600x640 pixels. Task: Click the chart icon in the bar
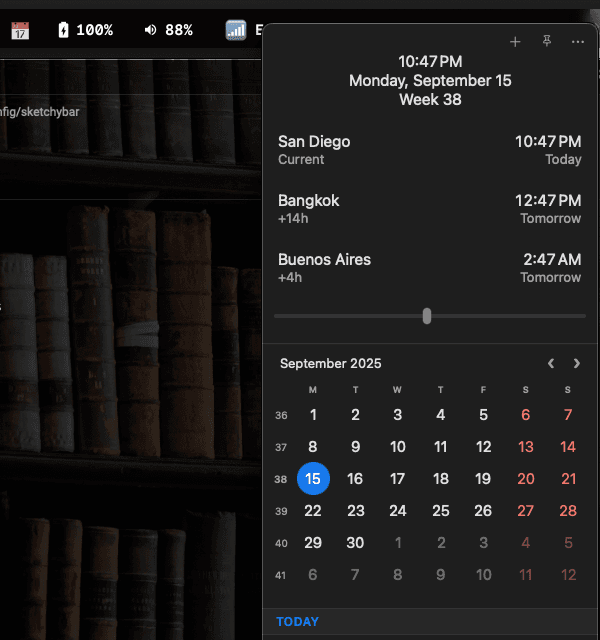[236, 30]
